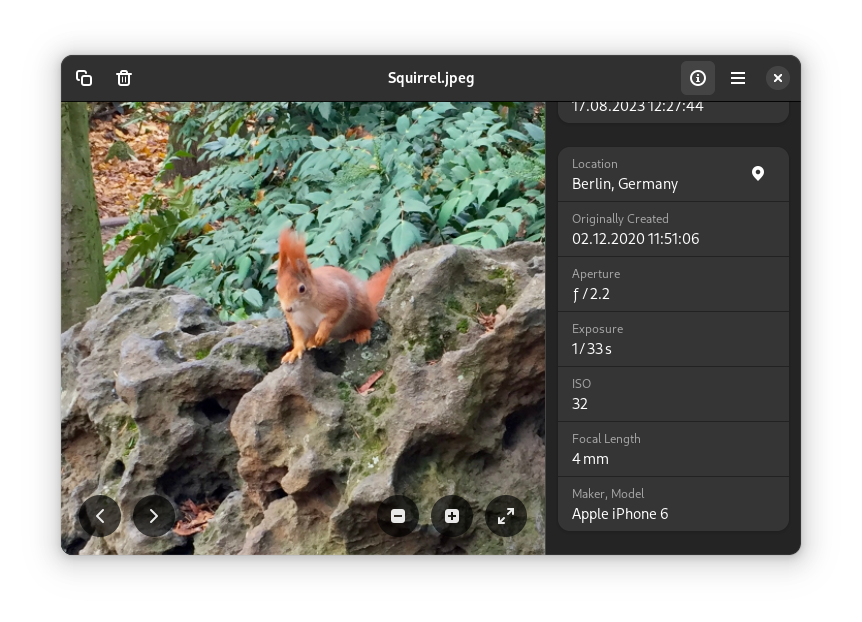
Task: Open the Berlin location on a map
Action: point(758,174)
